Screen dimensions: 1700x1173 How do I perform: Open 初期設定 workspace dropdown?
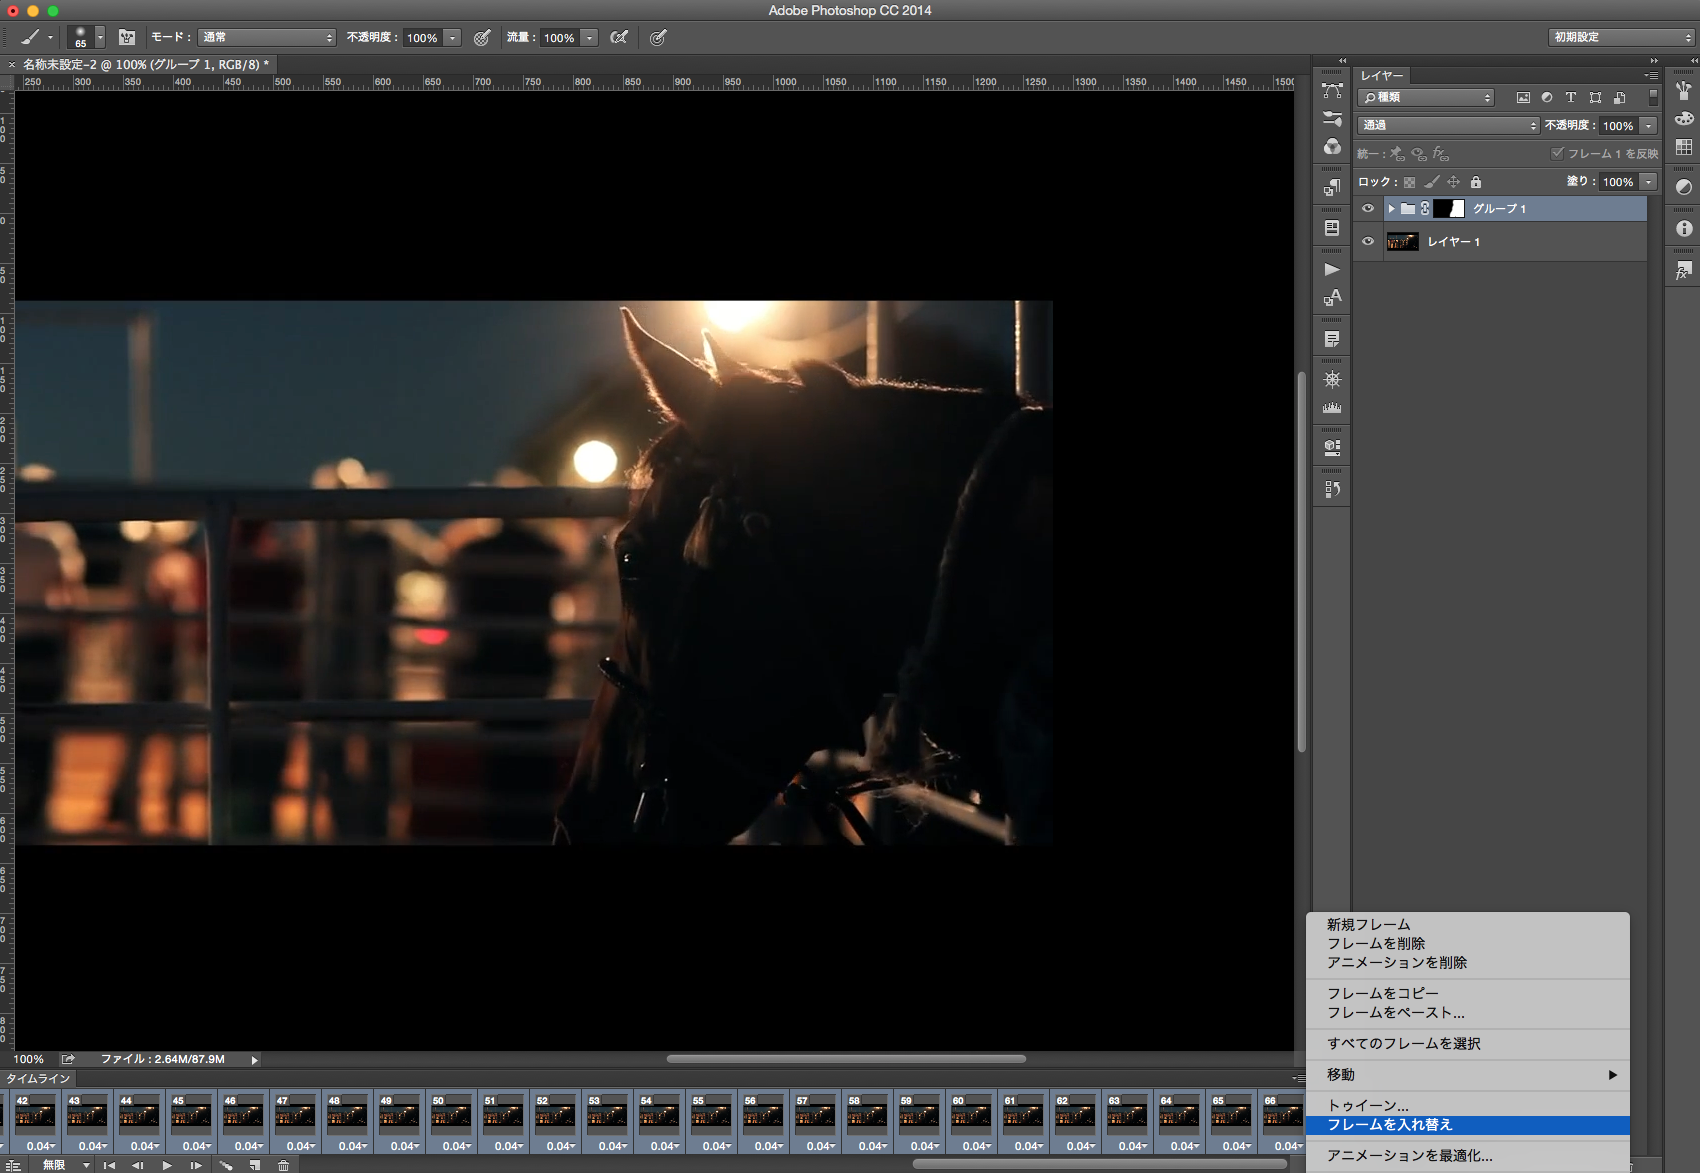(1622, 37)
